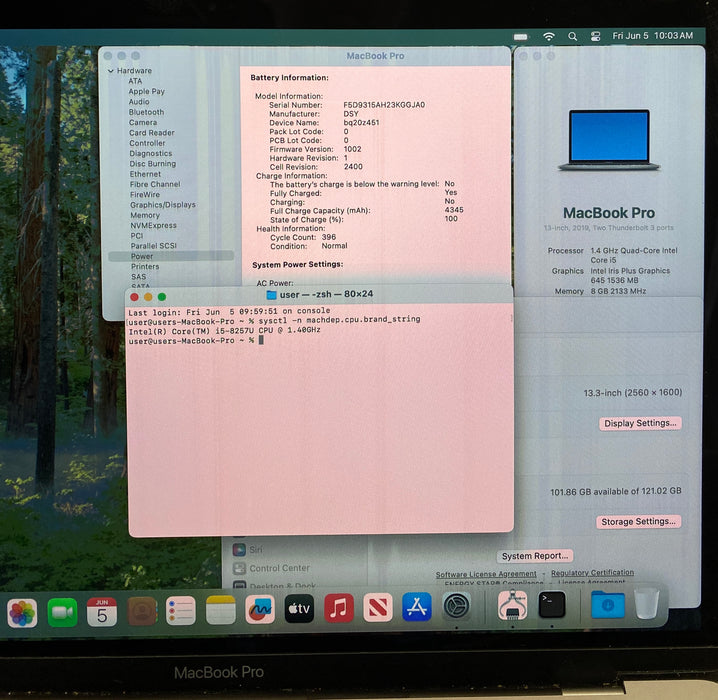Click the Terminal window title text
The height and width of the screenshot is (700, 718).
(x=326, y=294)
